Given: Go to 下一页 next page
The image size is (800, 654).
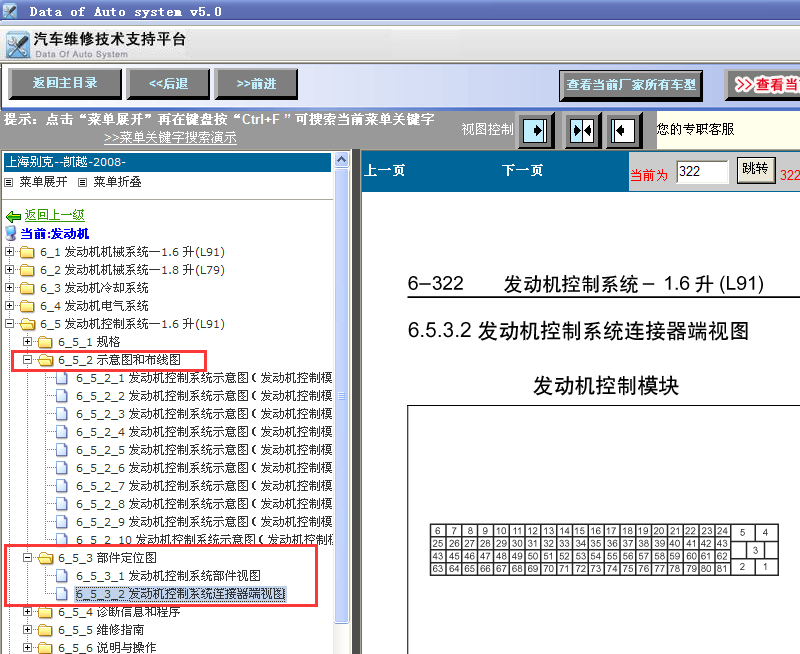Looking at the screenshot, I should (522, 170).
